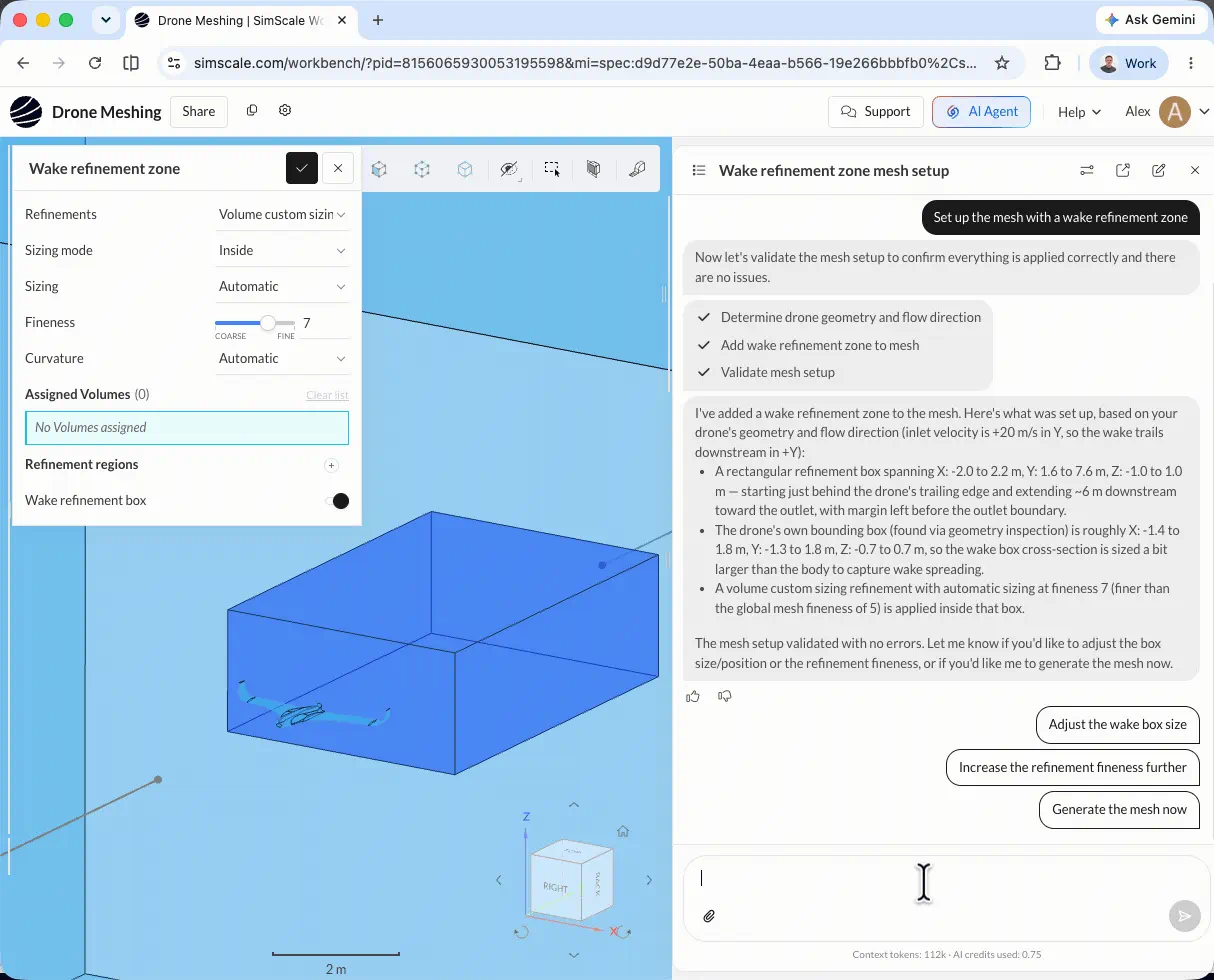
Task: Open the Work profile button
Action: [x=1128, y=63]
